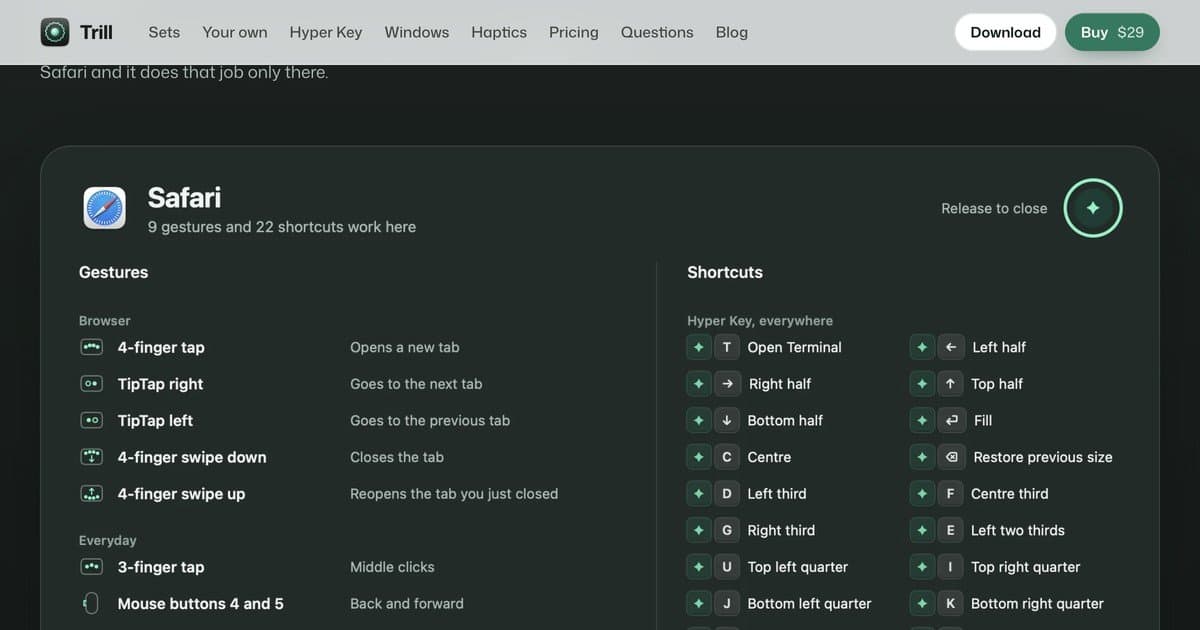The image size is (1200, 630).
Task: Click the Browser group label
Action: pyautogui.click(x=105, y=321)
